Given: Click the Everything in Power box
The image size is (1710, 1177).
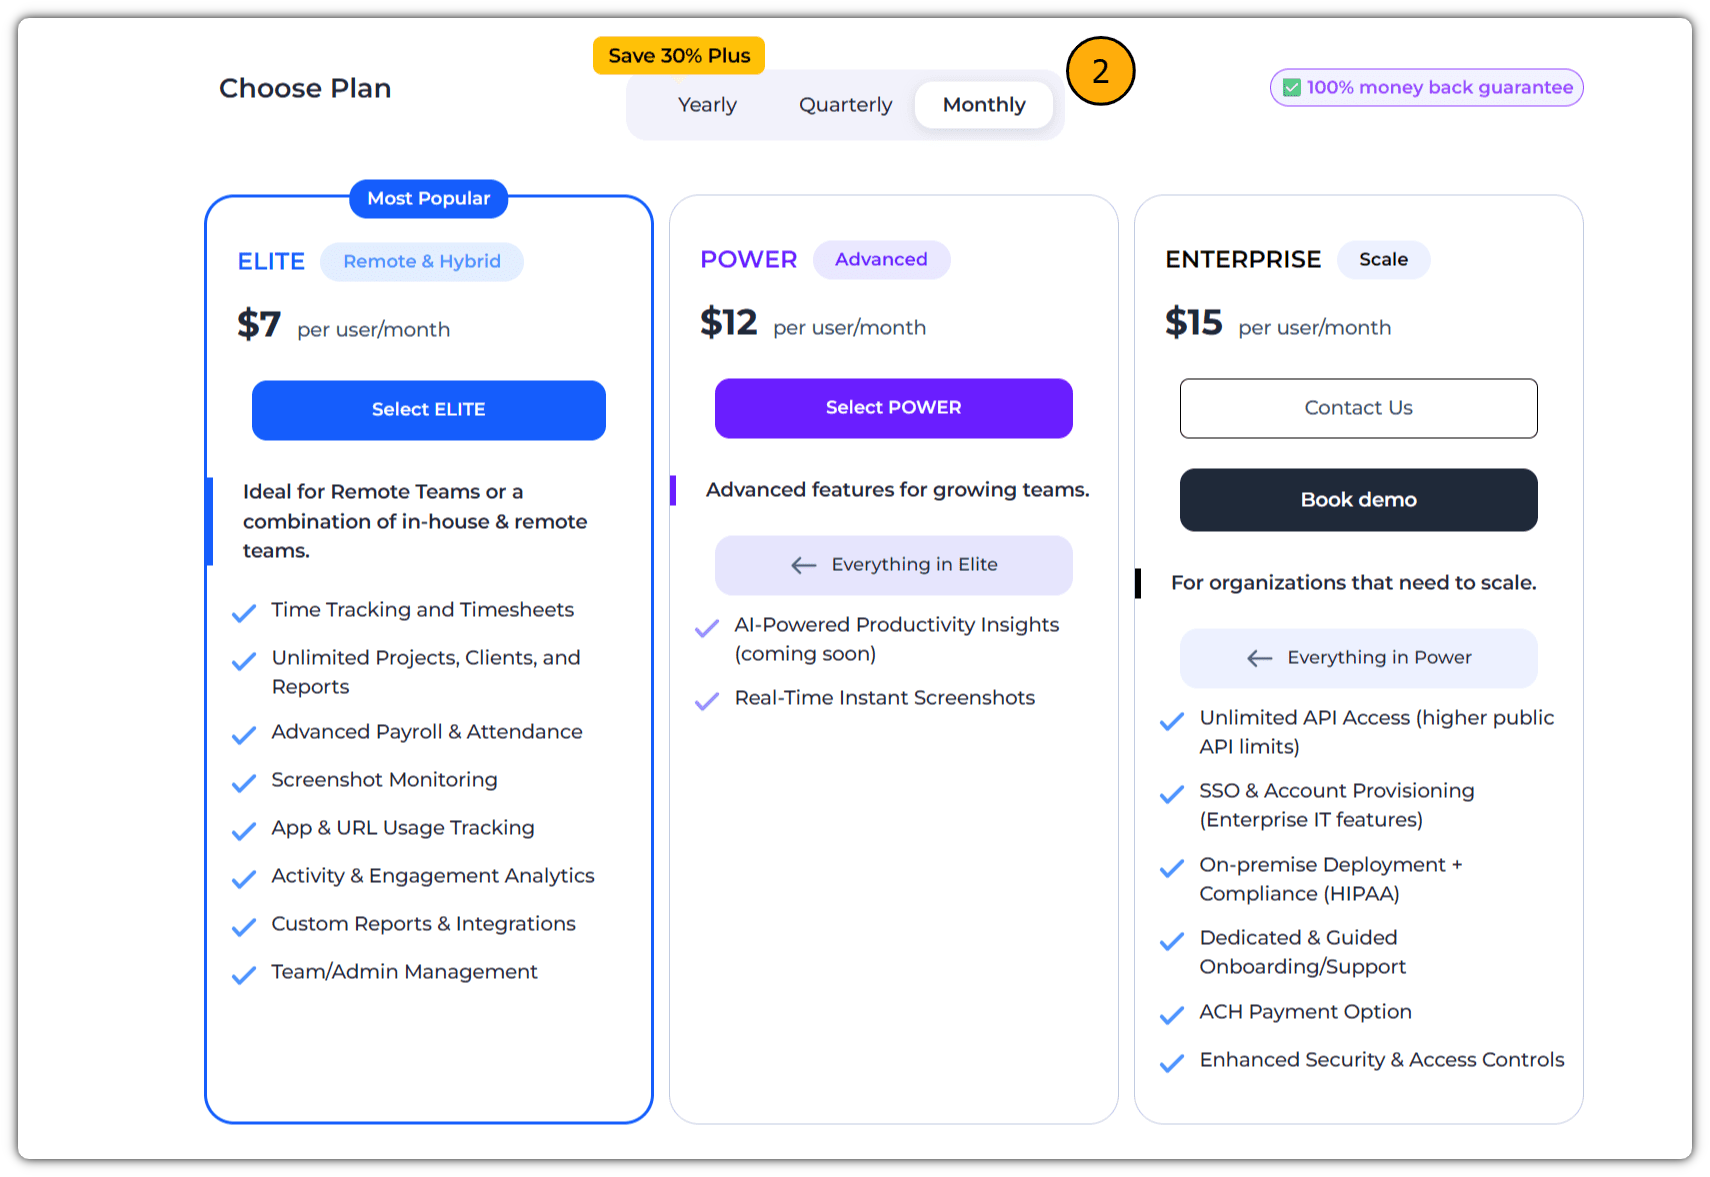Looking at the screenshot, I should point(1358,658).
